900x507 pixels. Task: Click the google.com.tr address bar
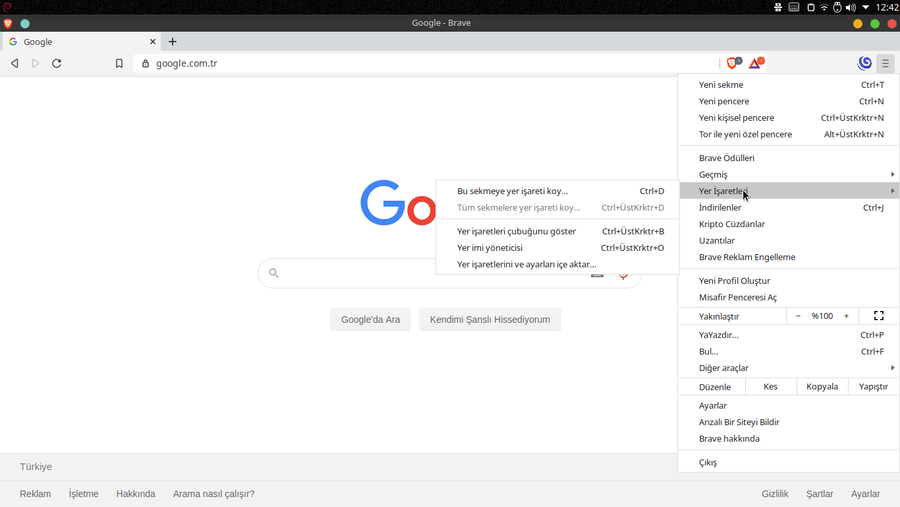tap(425, 63)
